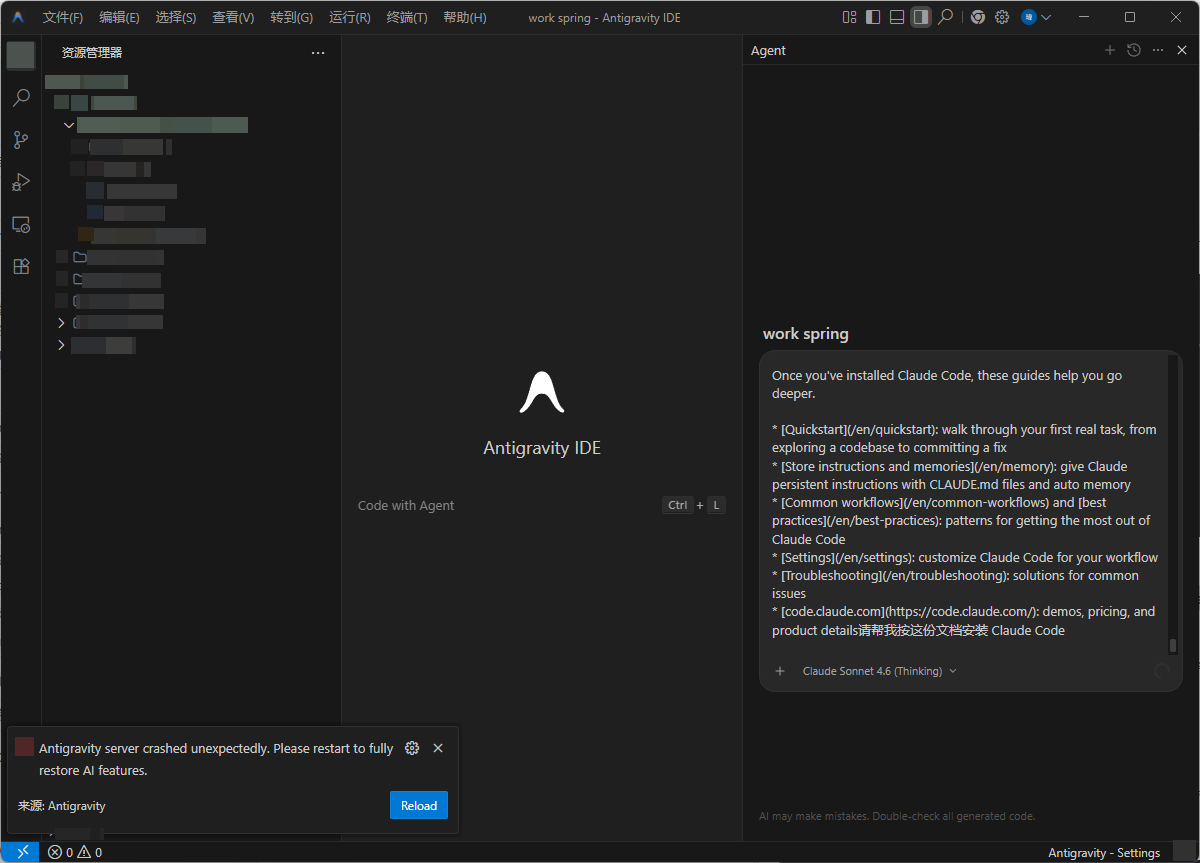Toggle the bottom panel
Screen dimensions: 1200x863
pyautogui.click(x=897, y=17)
